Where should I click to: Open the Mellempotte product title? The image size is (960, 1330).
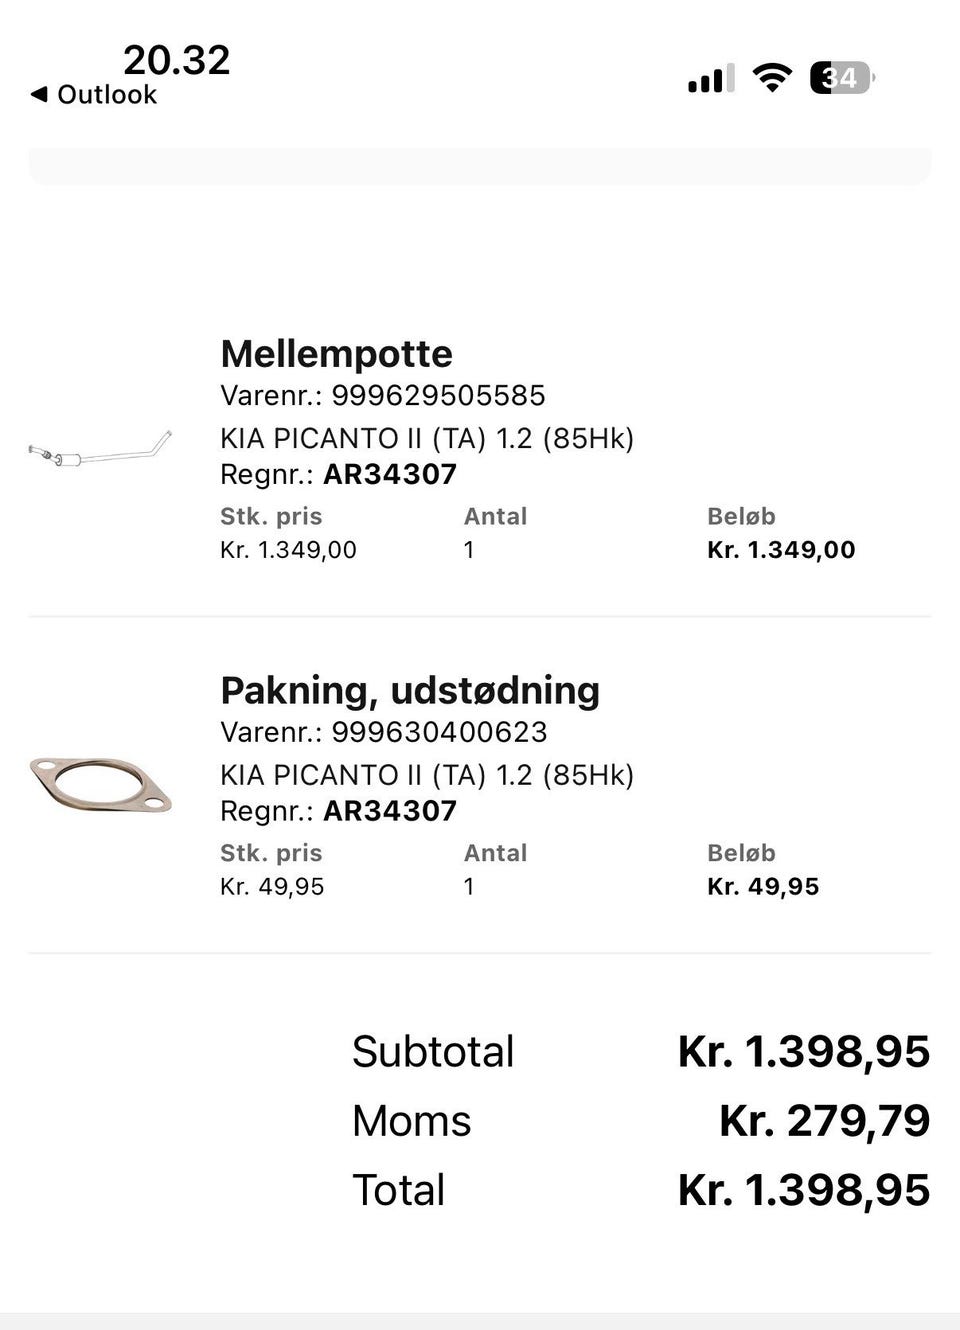tap(336, 354)
